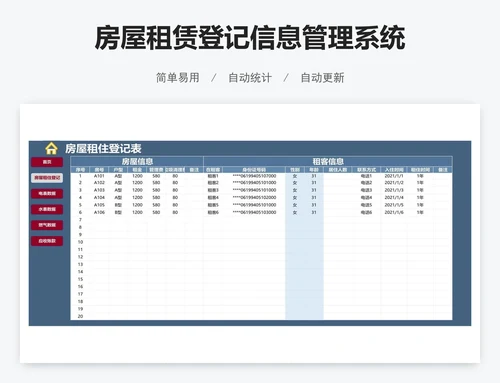Click the 户型 column header

coord(118,170)
